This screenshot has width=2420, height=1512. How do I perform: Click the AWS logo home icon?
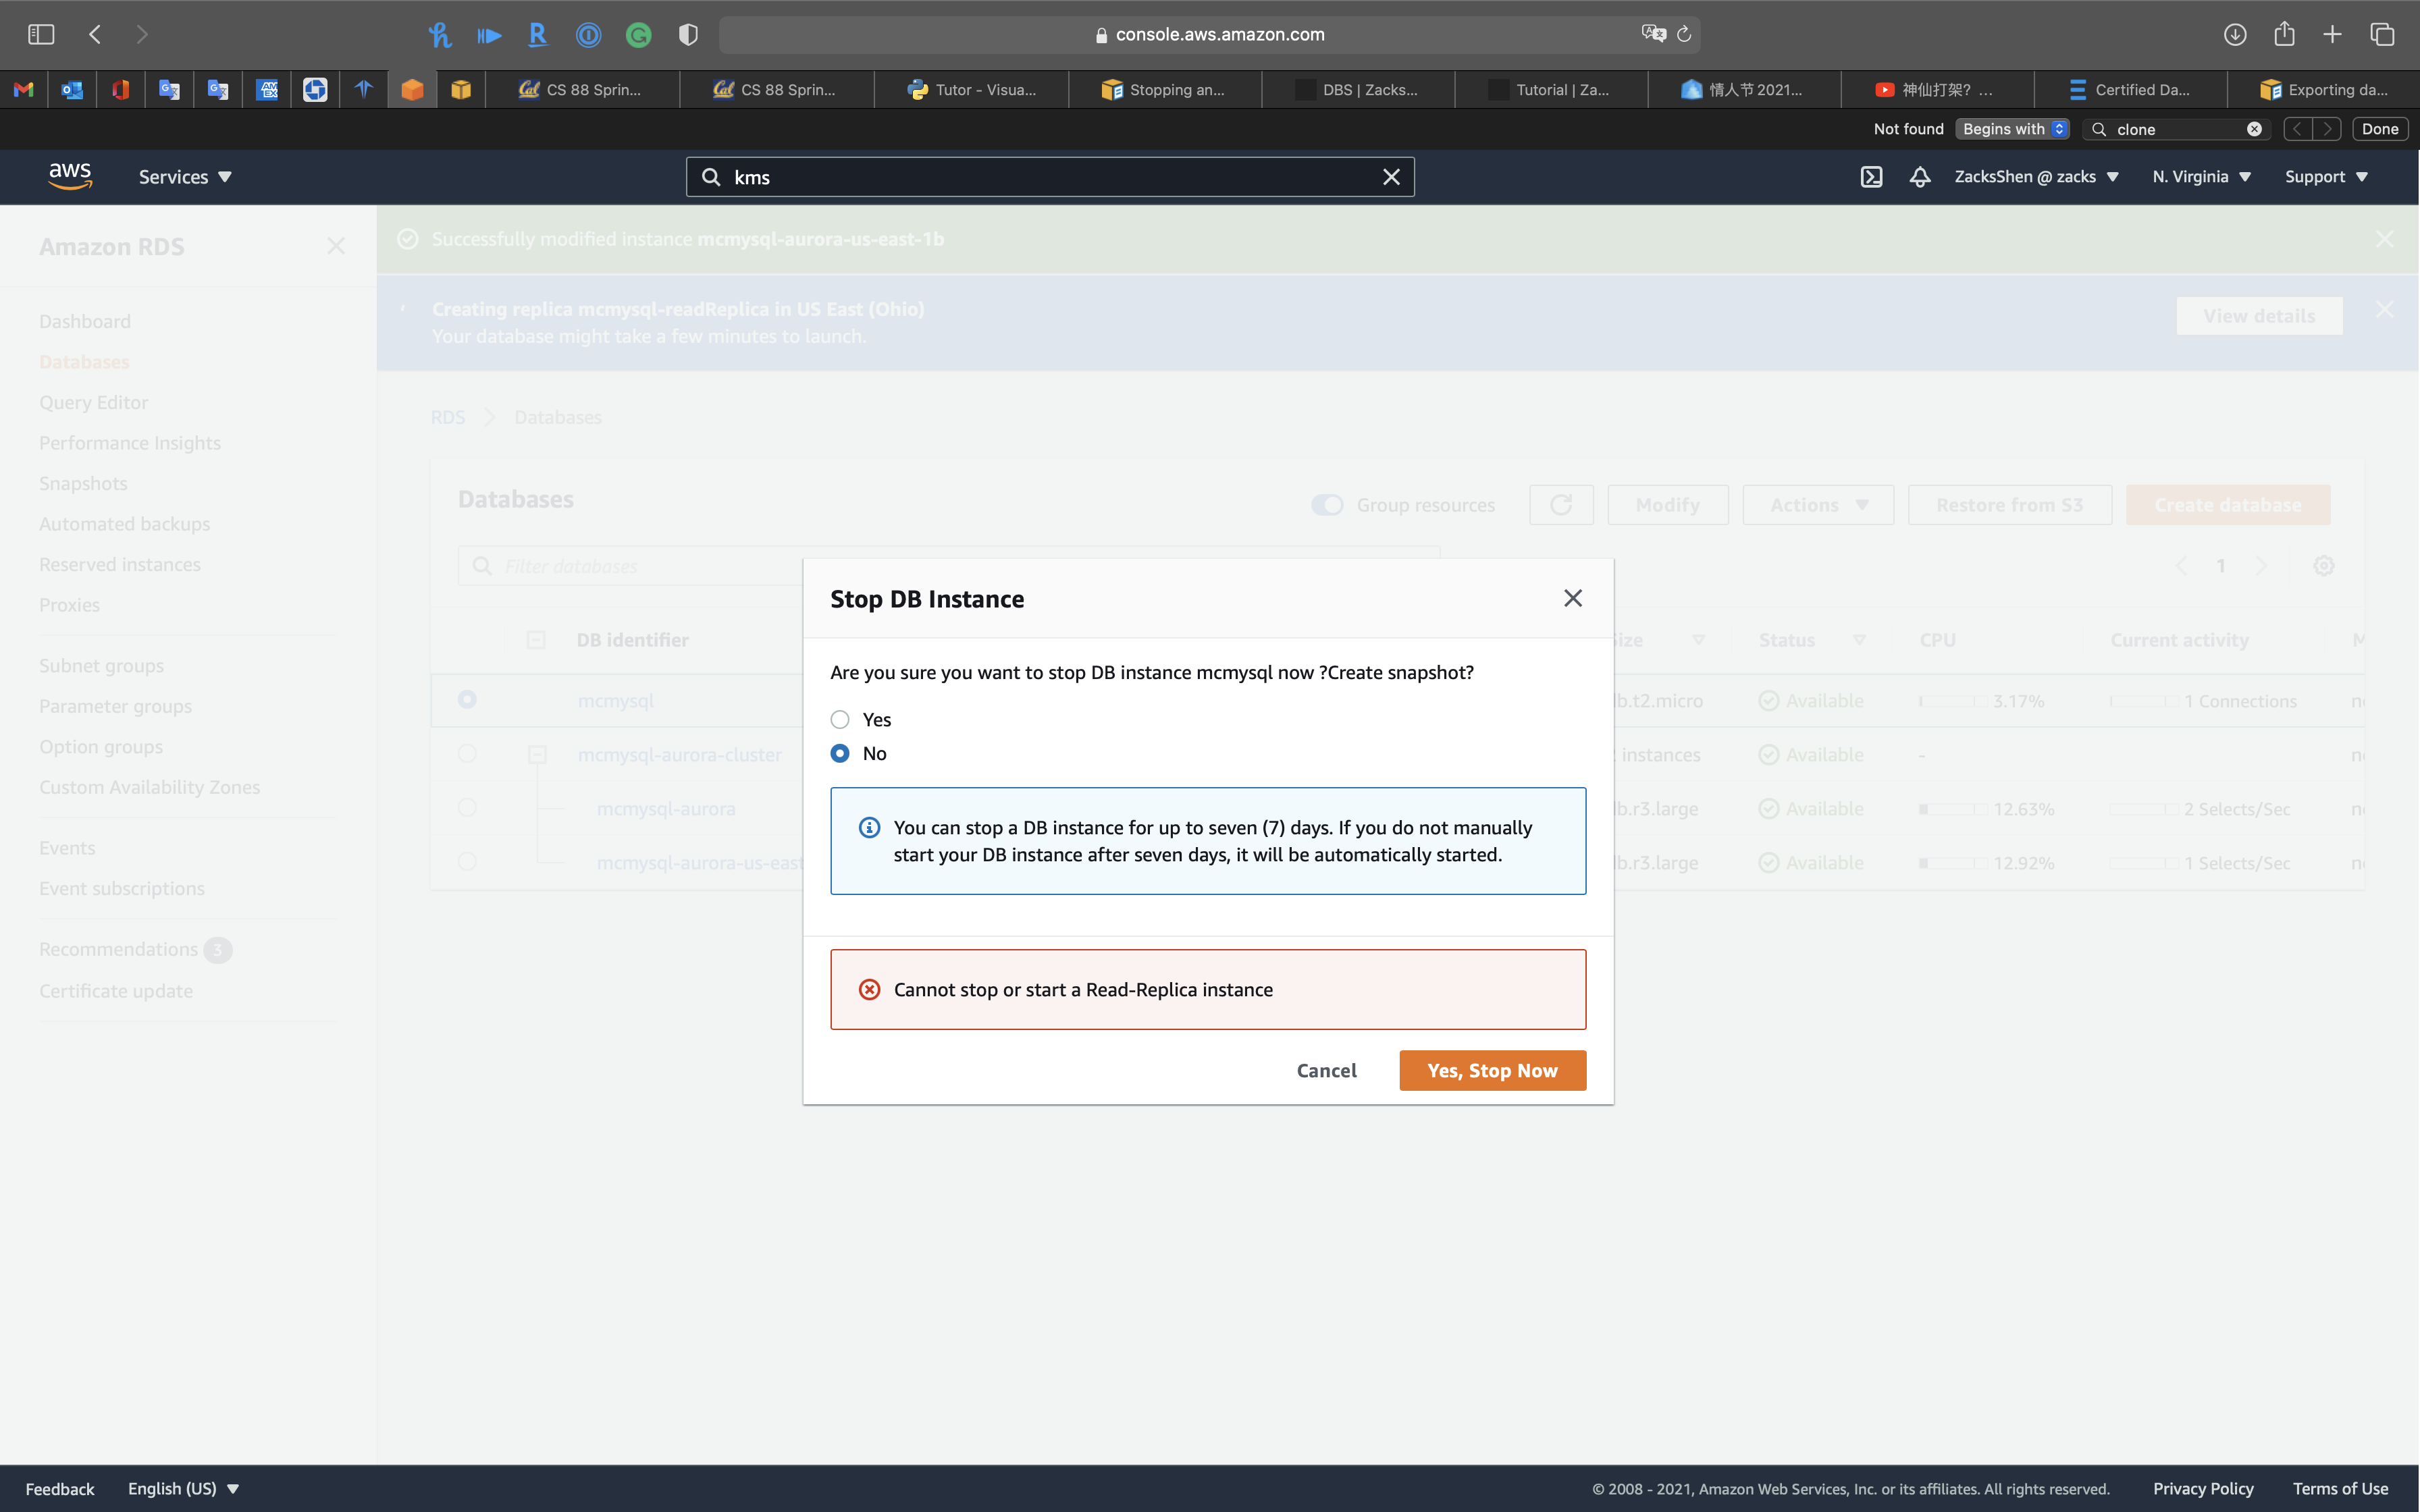70,176
